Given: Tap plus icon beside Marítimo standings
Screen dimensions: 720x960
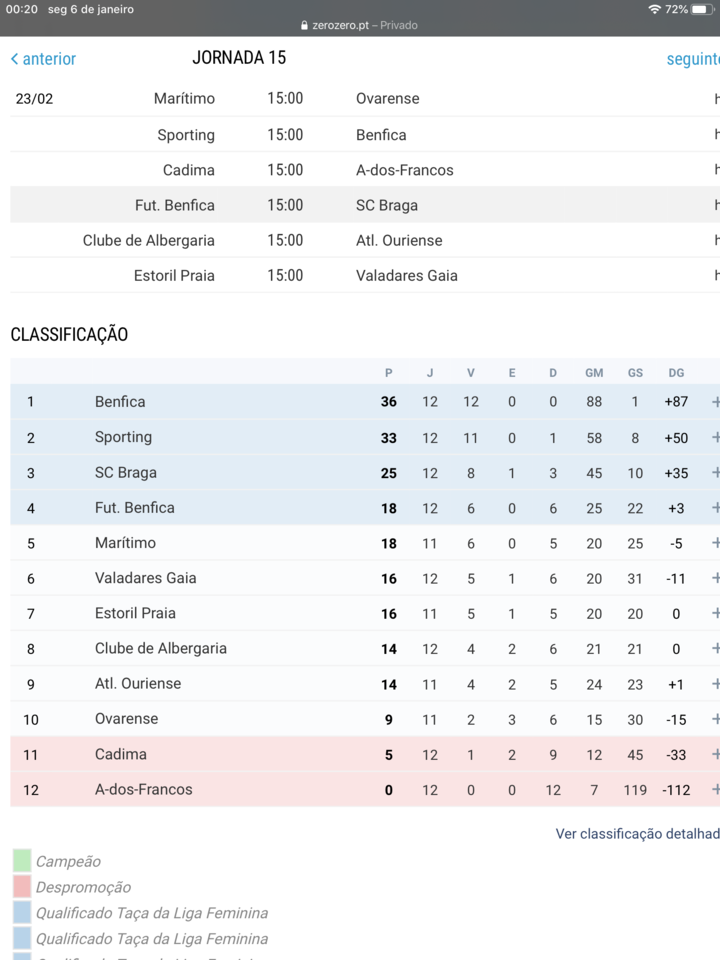Looking at the screenshot, I should click(715, 543).
